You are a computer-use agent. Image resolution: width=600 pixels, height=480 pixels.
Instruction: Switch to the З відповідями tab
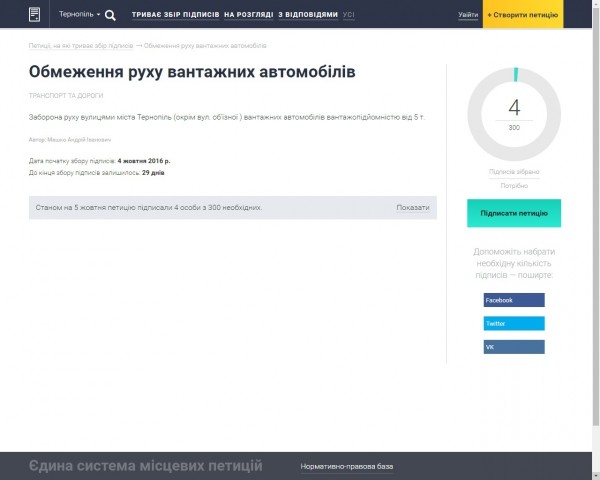coord(308,15)
